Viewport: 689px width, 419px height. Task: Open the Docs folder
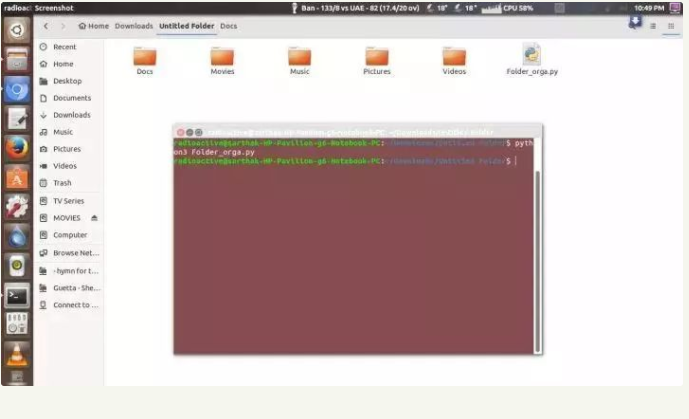(x=145, y=61)
